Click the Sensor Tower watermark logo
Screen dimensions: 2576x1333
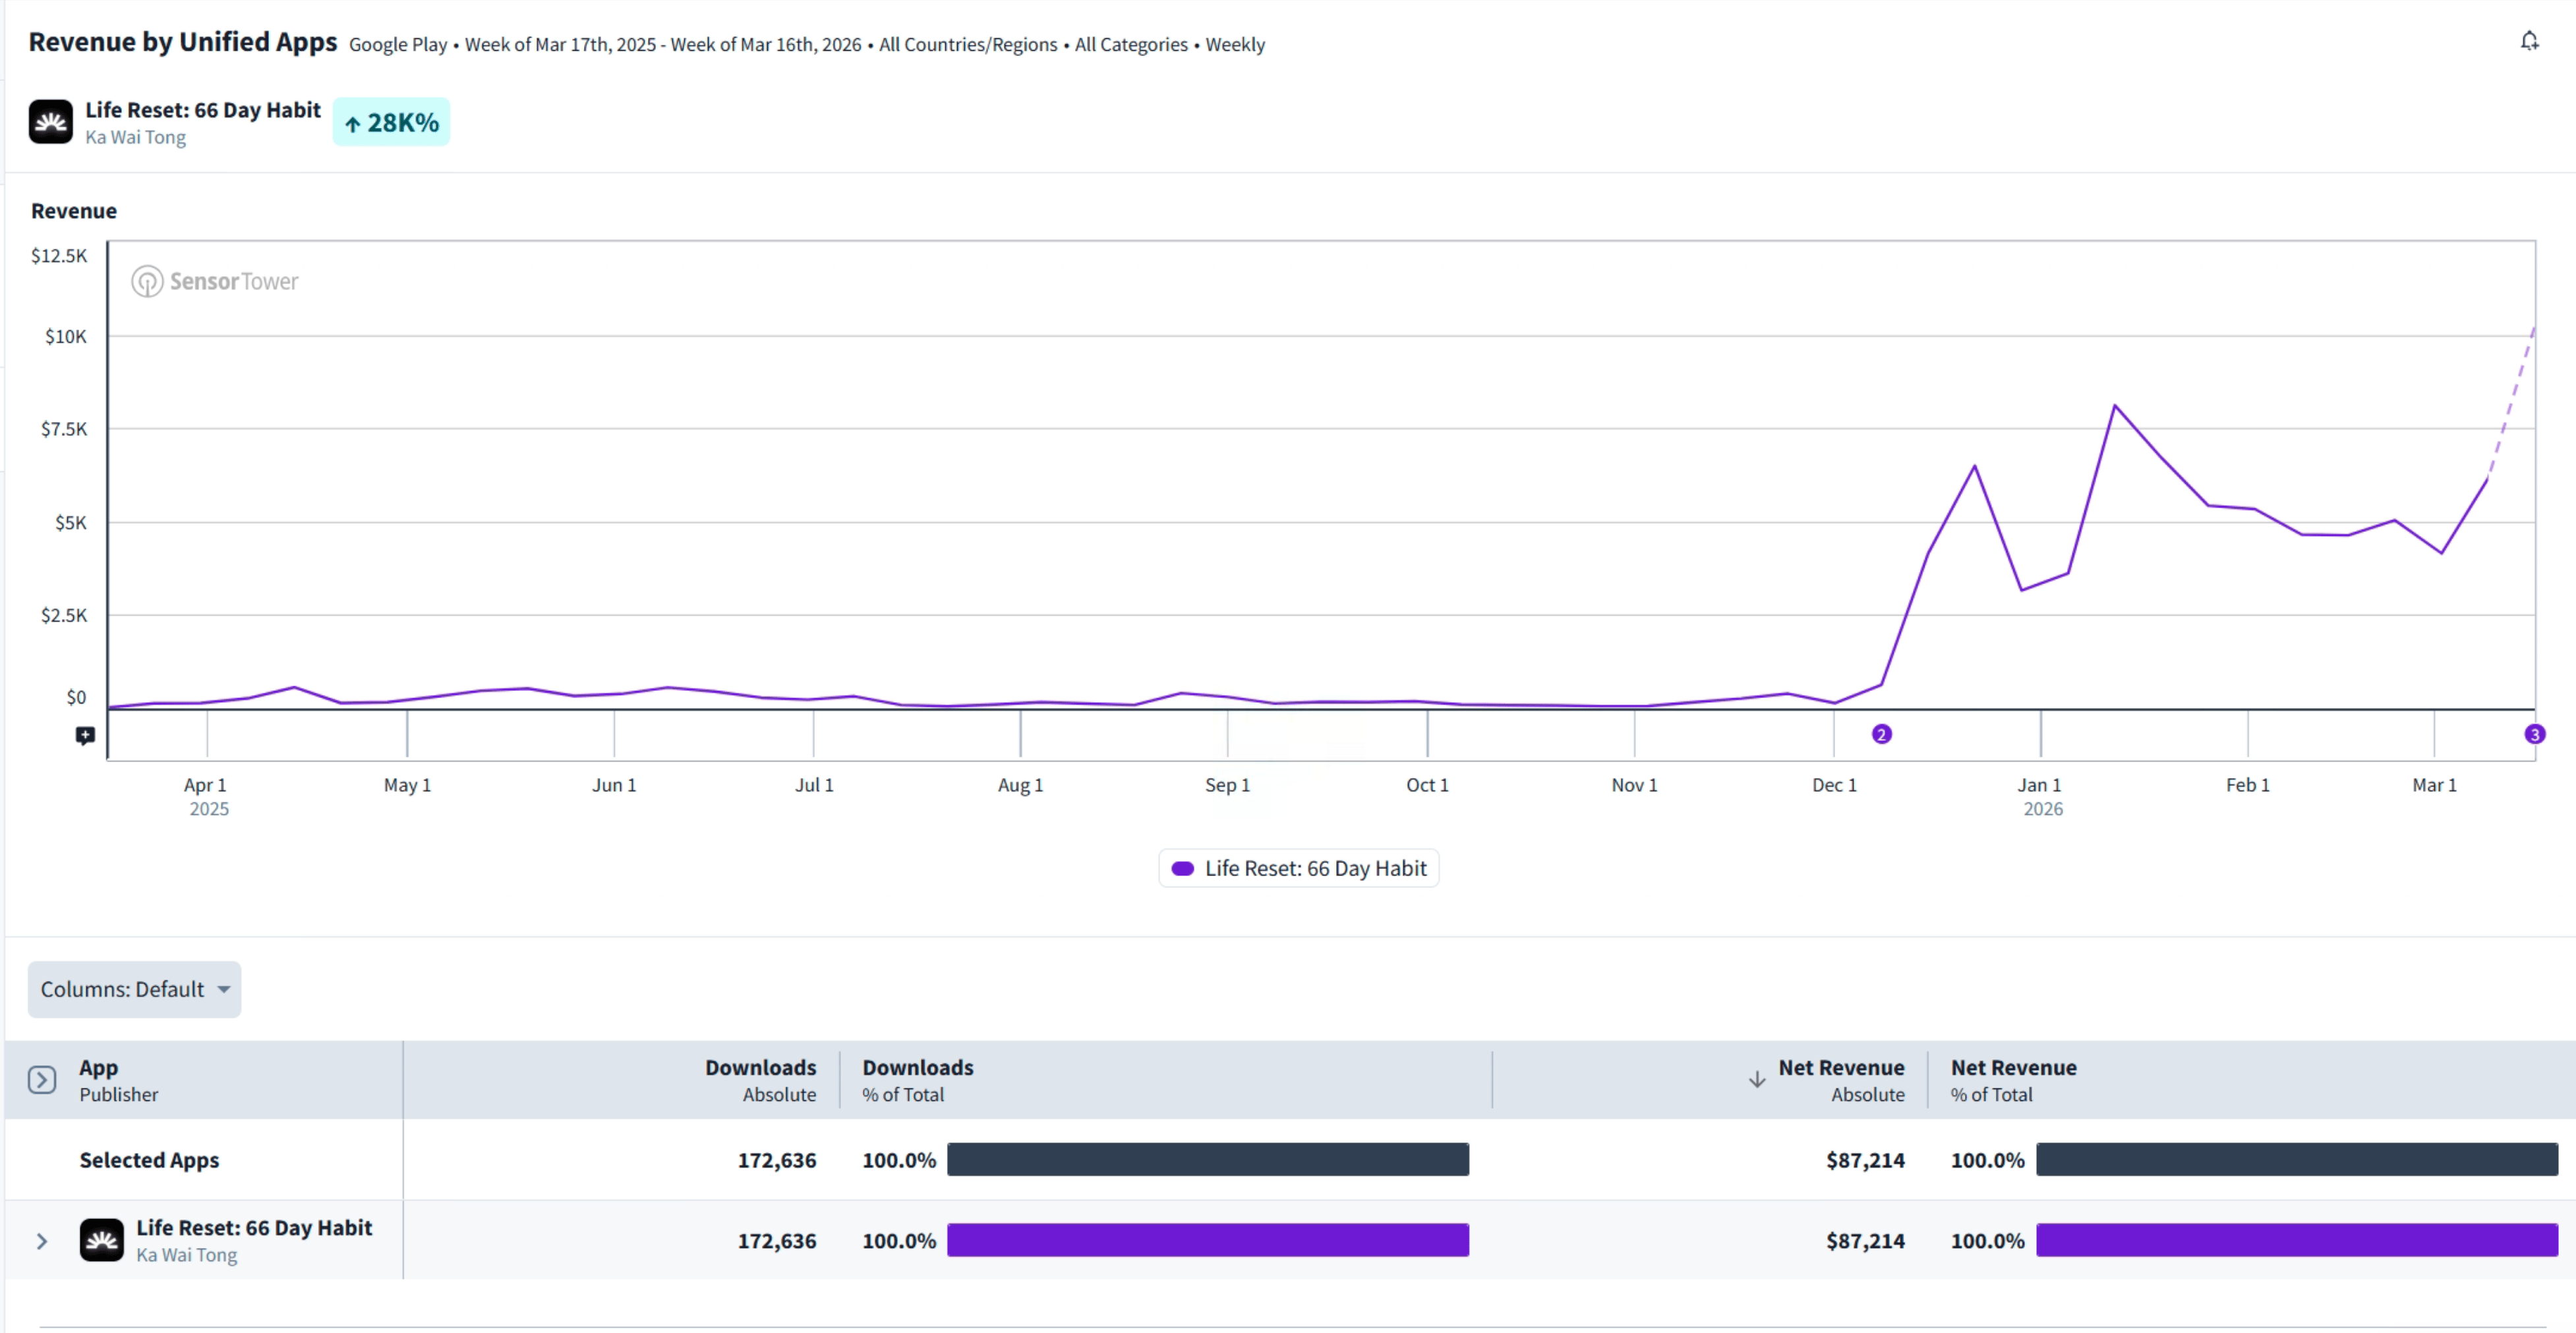click(x=215, y=281)
